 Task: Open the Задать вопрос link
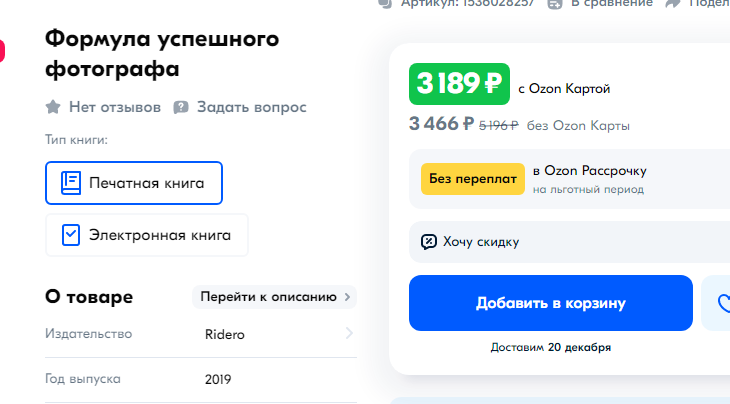[x=251, y=107]
